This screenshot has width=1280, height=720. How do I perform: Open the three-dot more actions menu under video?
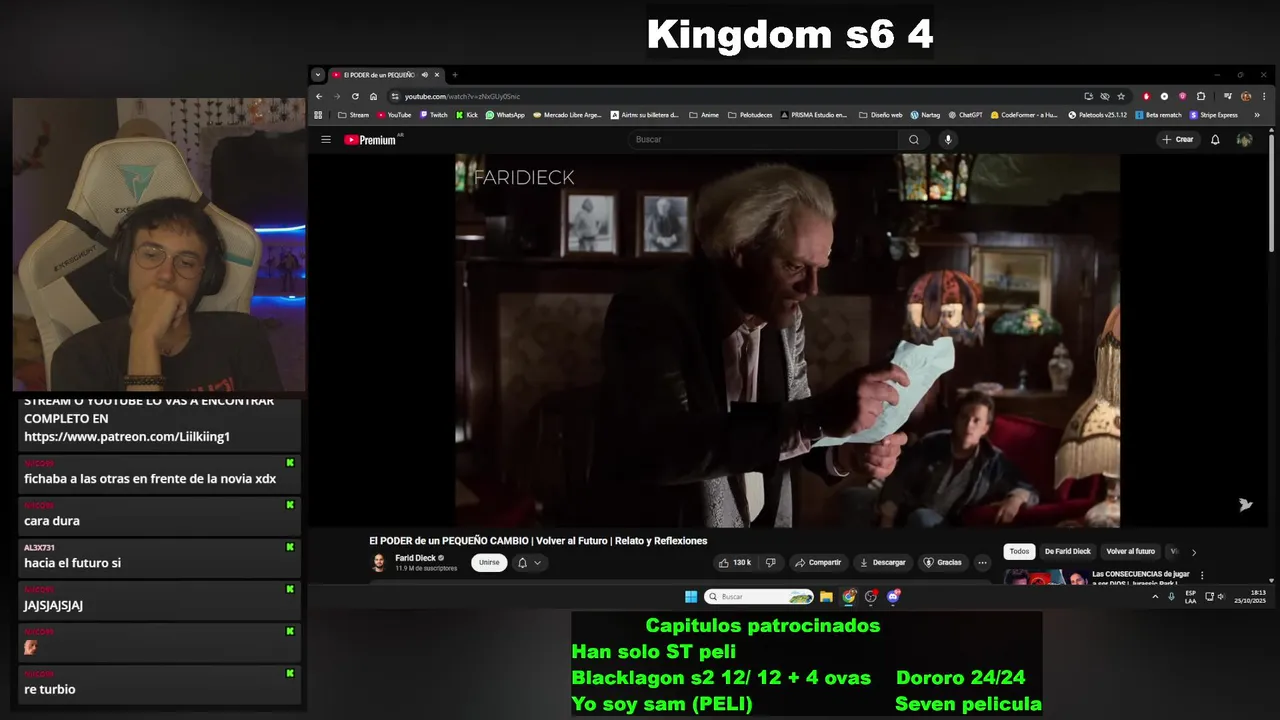click(x=982, y=563)
